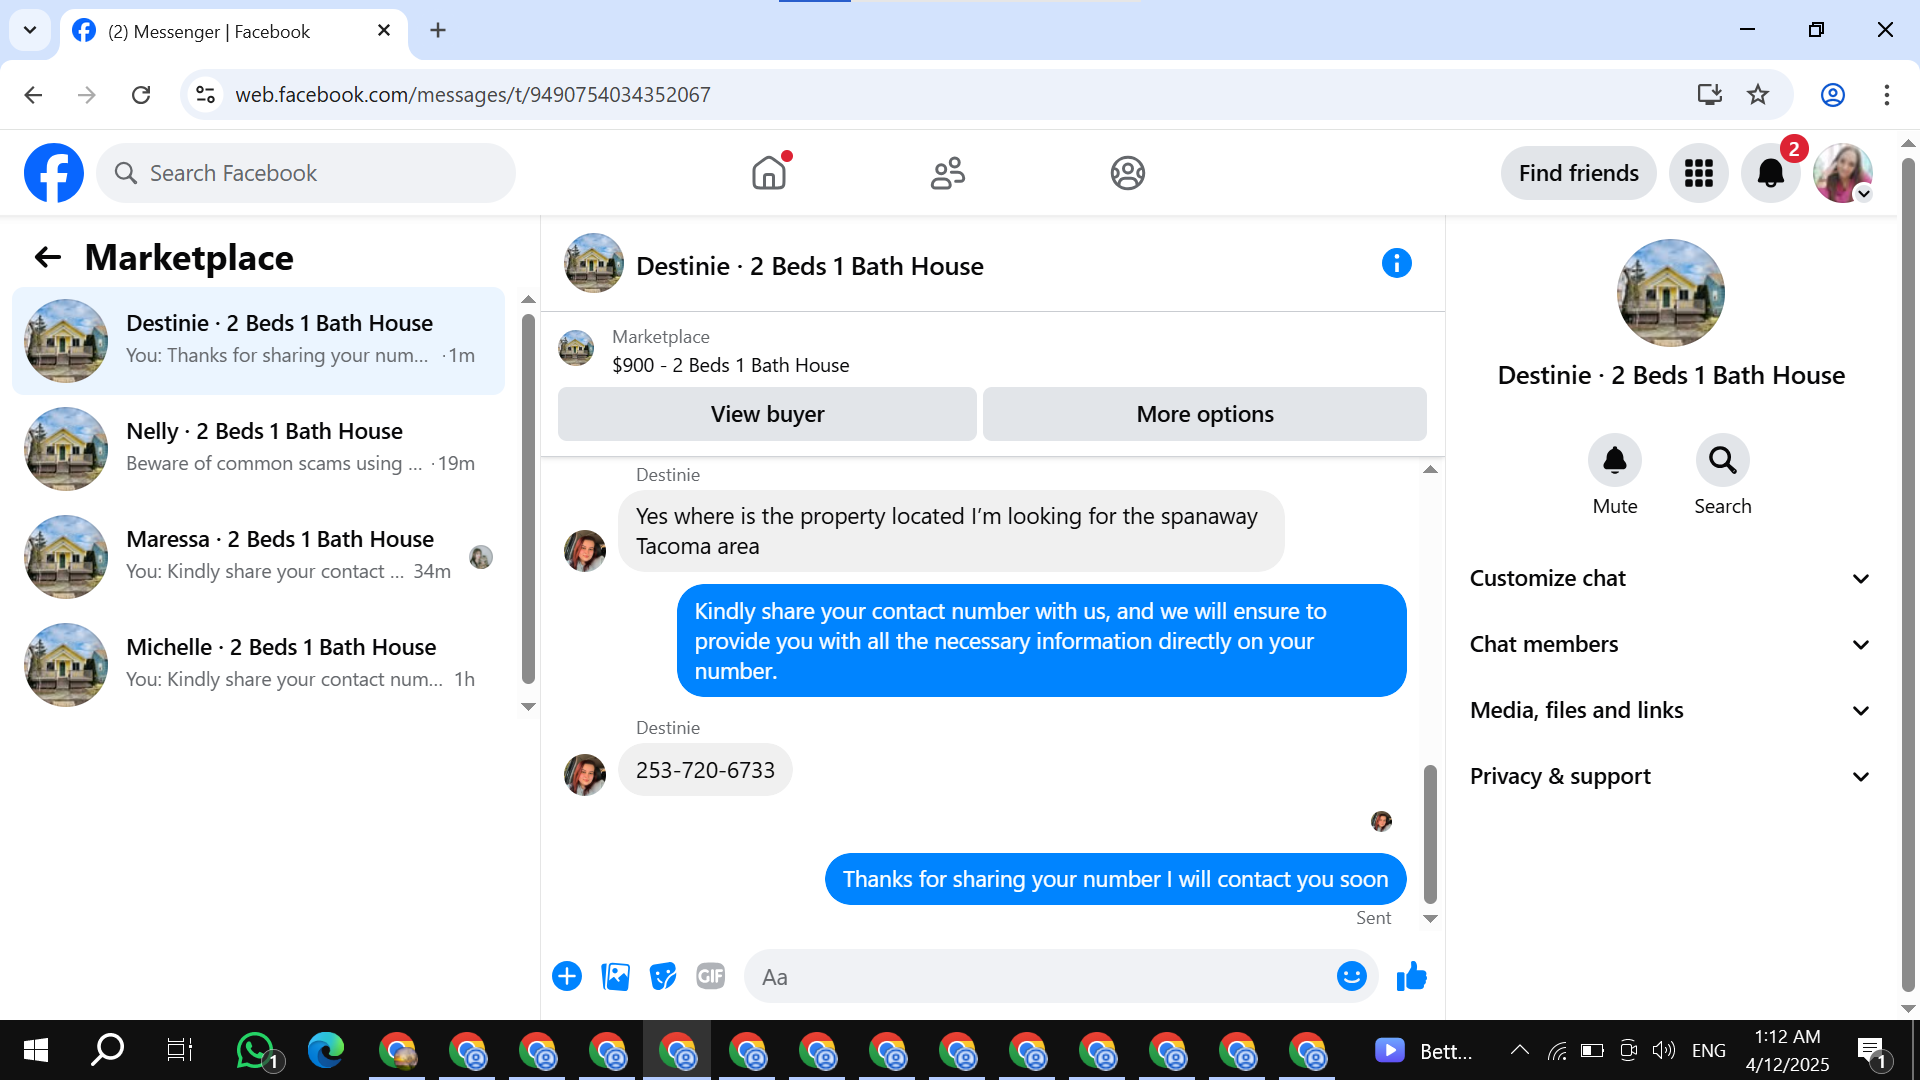Reload the current page
Image resolution: width=1920 pixels, height=1080 pixels.
[141, 95]
